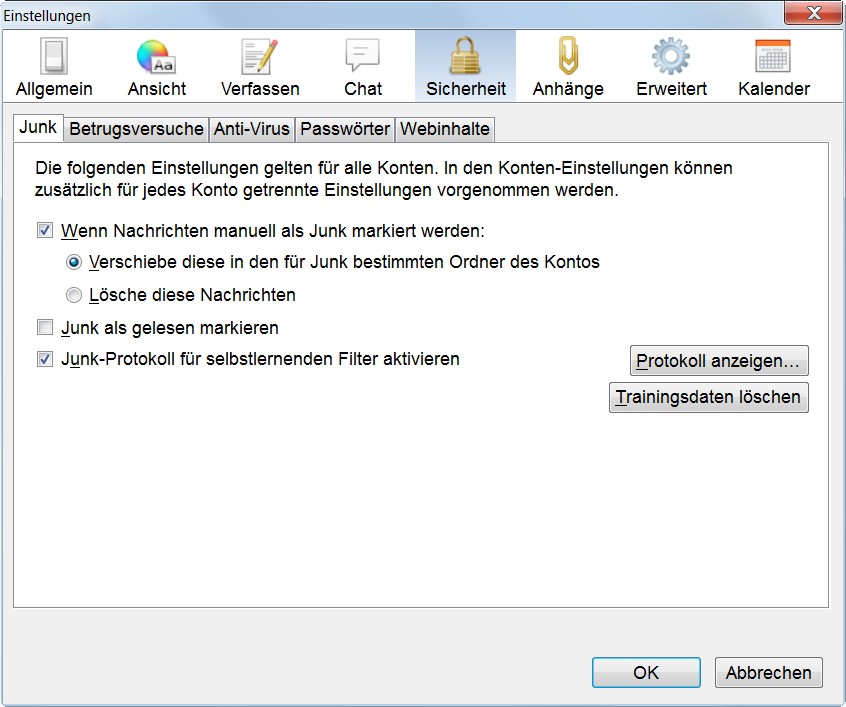This screenshot has height=707, width=846.
Task: Open the Anti-Virus tab
Action: [252, 129]
